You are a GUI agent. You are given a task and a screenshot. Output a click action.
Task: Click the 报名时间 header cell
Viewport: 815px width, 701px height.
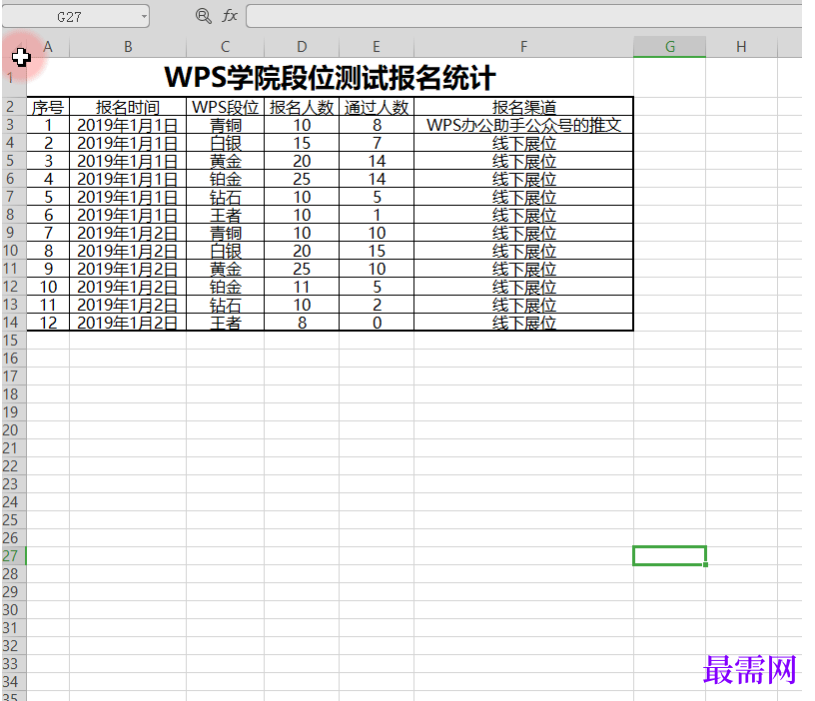(x=128, y=107)
